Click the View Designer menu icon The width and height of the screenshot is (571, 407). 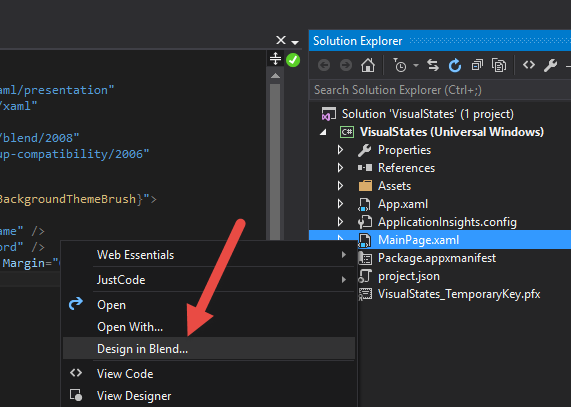click(76, 395)
